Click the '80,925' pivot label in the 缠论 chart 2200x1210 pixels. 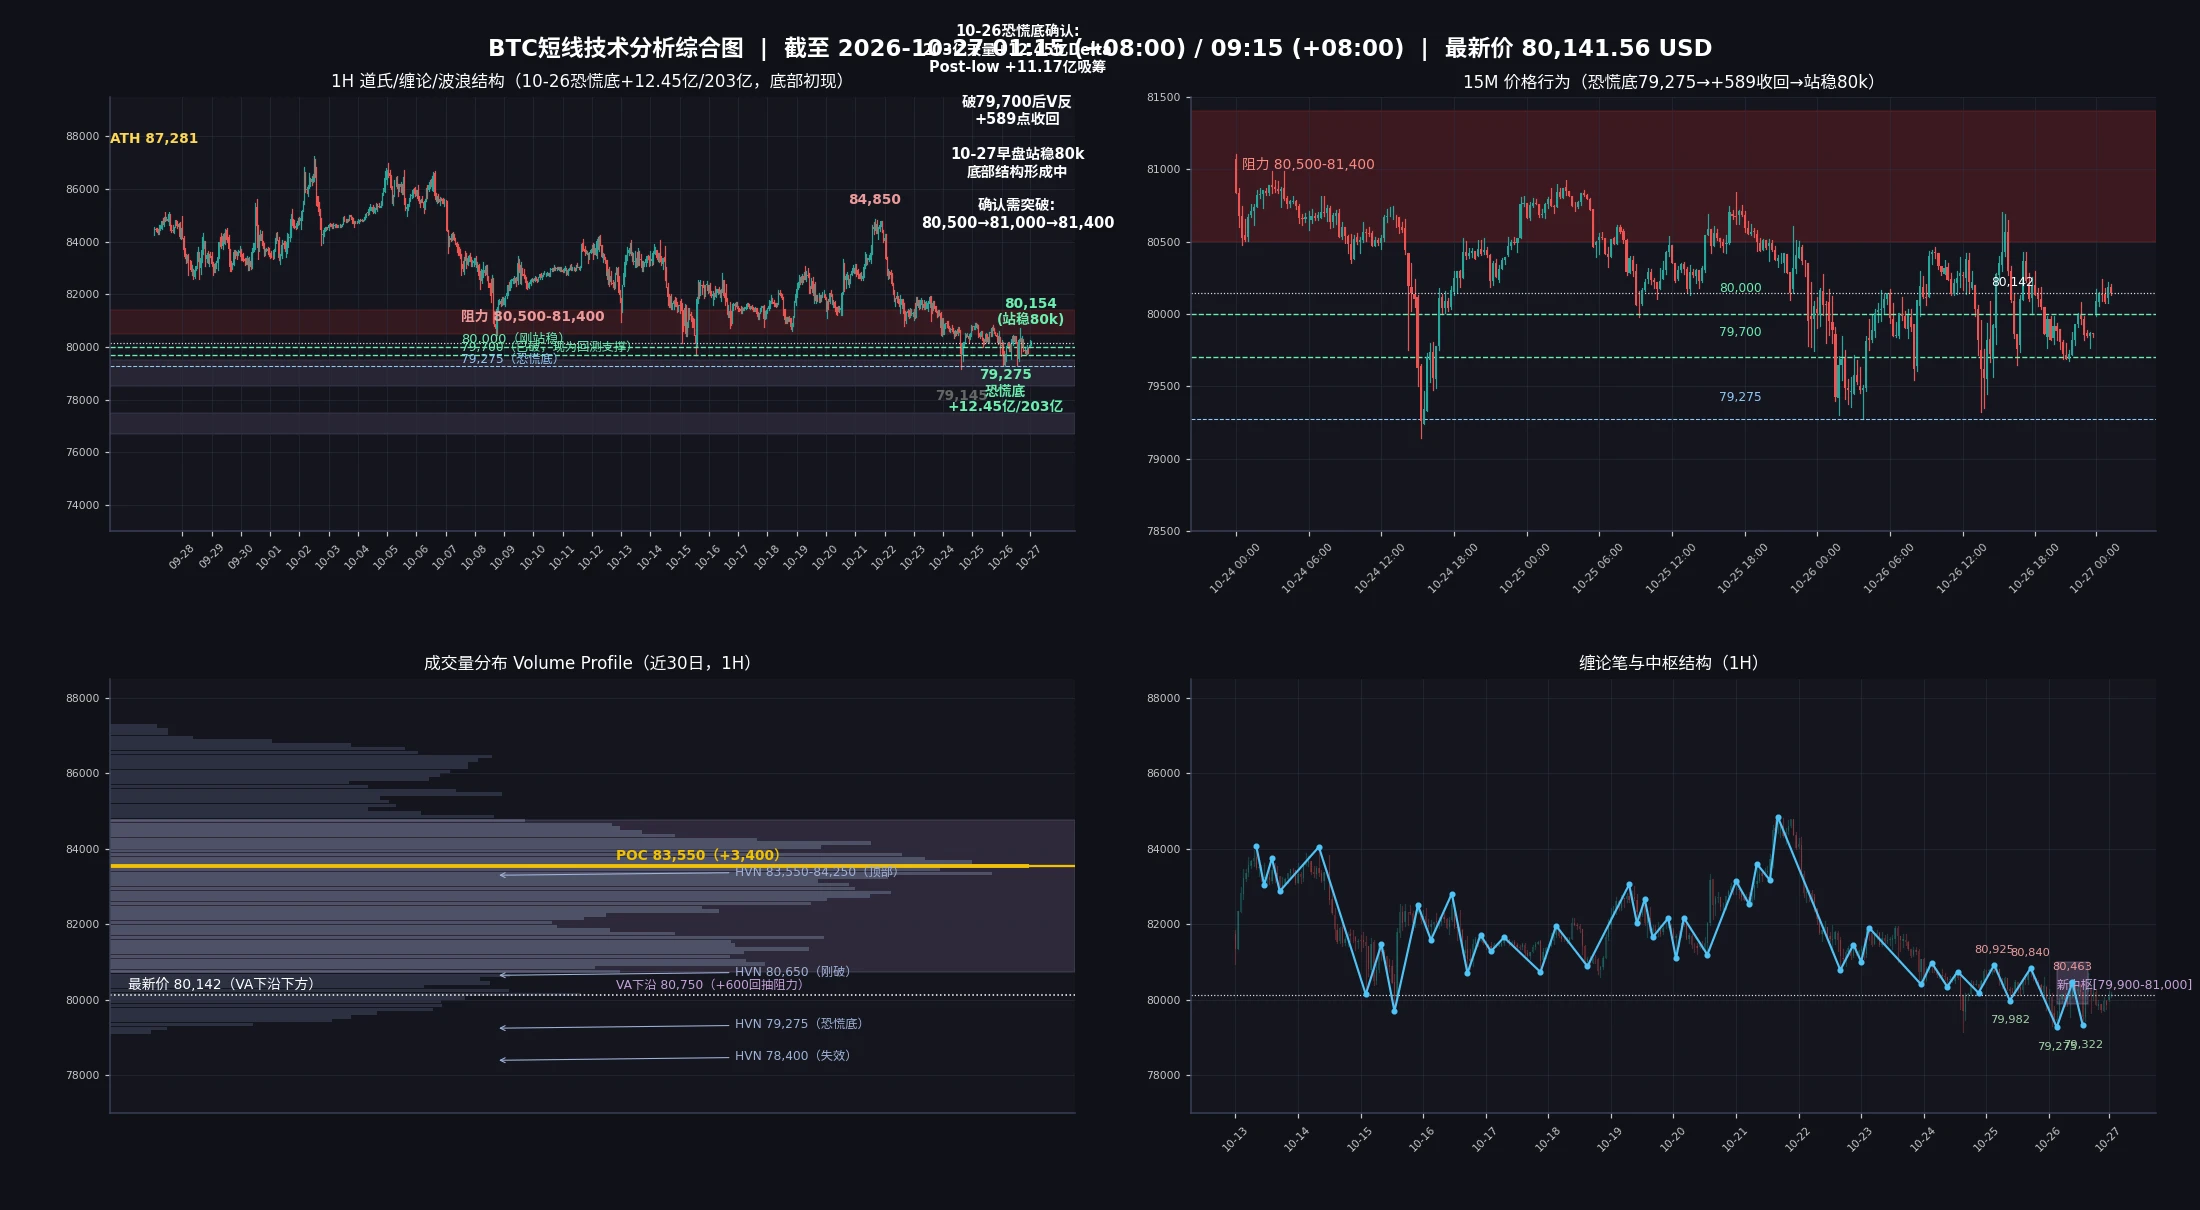(x=1994, y=950)
